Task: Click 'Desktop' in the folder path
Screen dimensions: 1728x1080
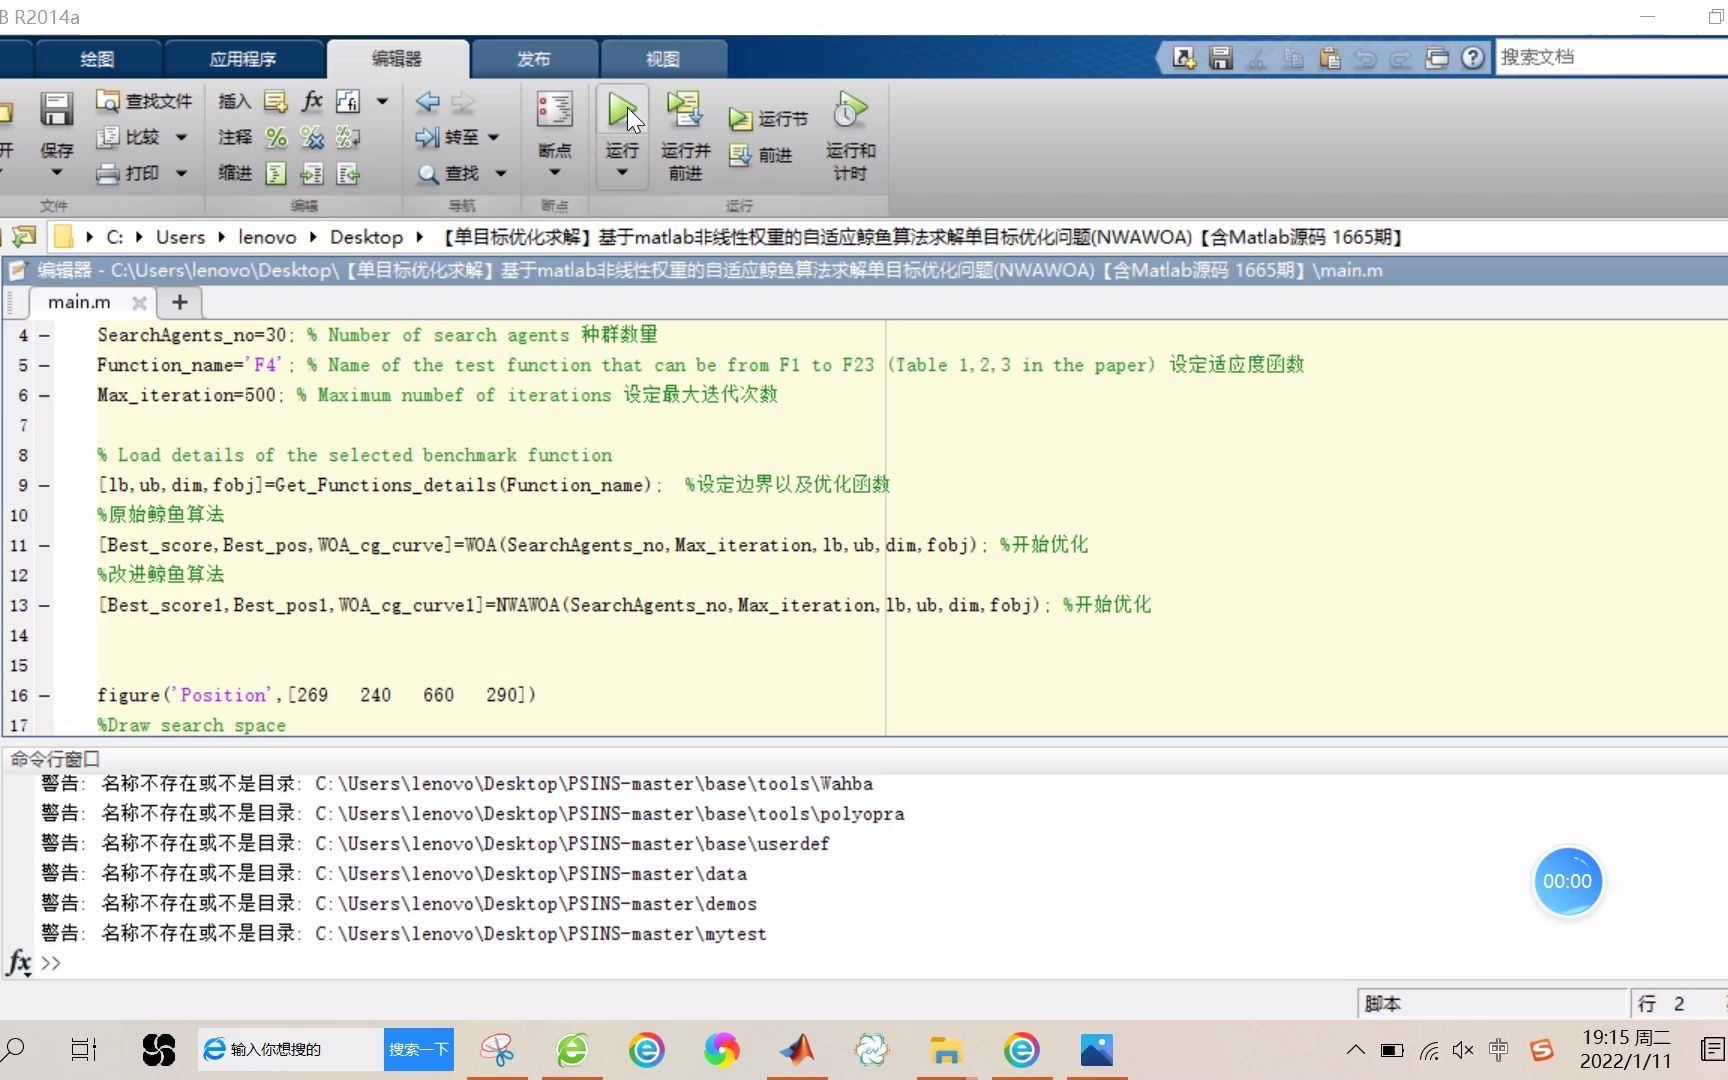Action: [x=366, y=237]
